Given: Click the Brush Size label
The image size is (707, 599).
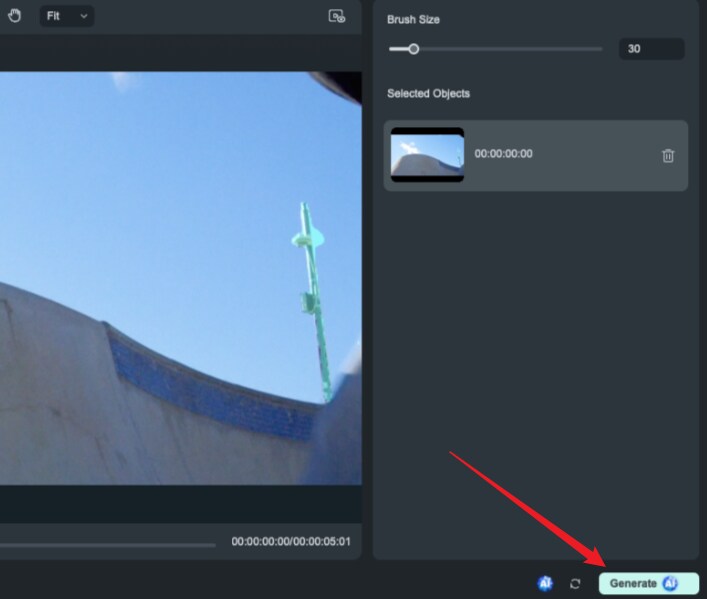Looking at the screenshot, I should [413, 19].
